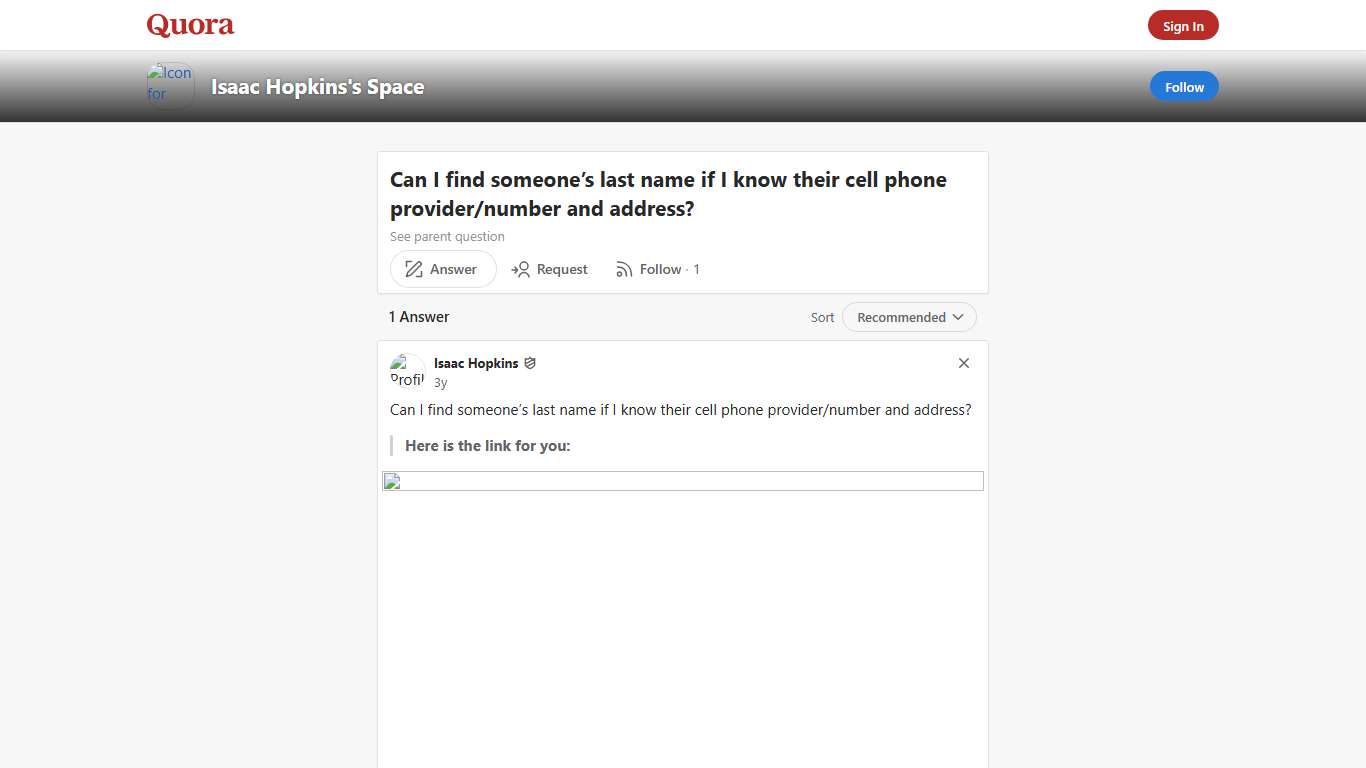Expand the chevron beside Recommended
This screenshot has height=768, width=1366.
point(958,317)
